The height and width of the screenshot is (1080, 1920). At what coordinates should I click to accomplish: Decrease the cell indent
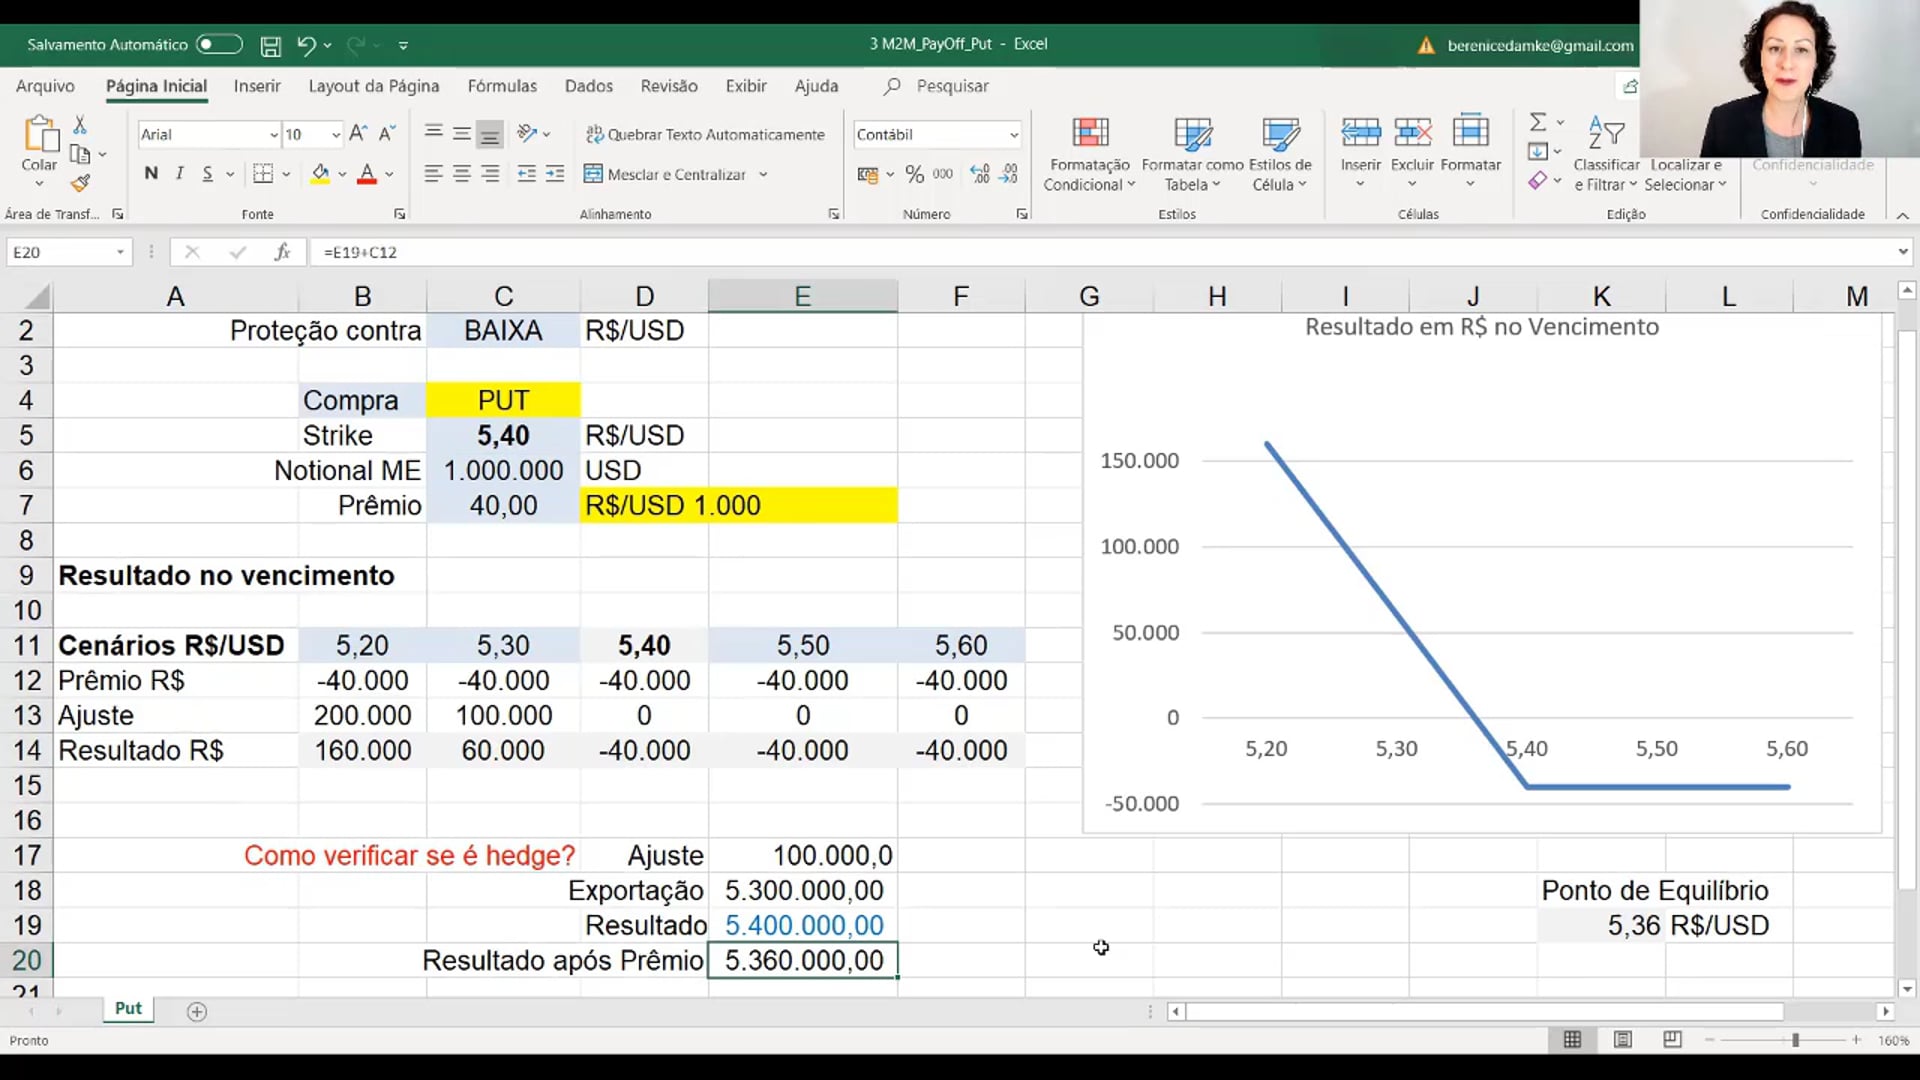526,174
